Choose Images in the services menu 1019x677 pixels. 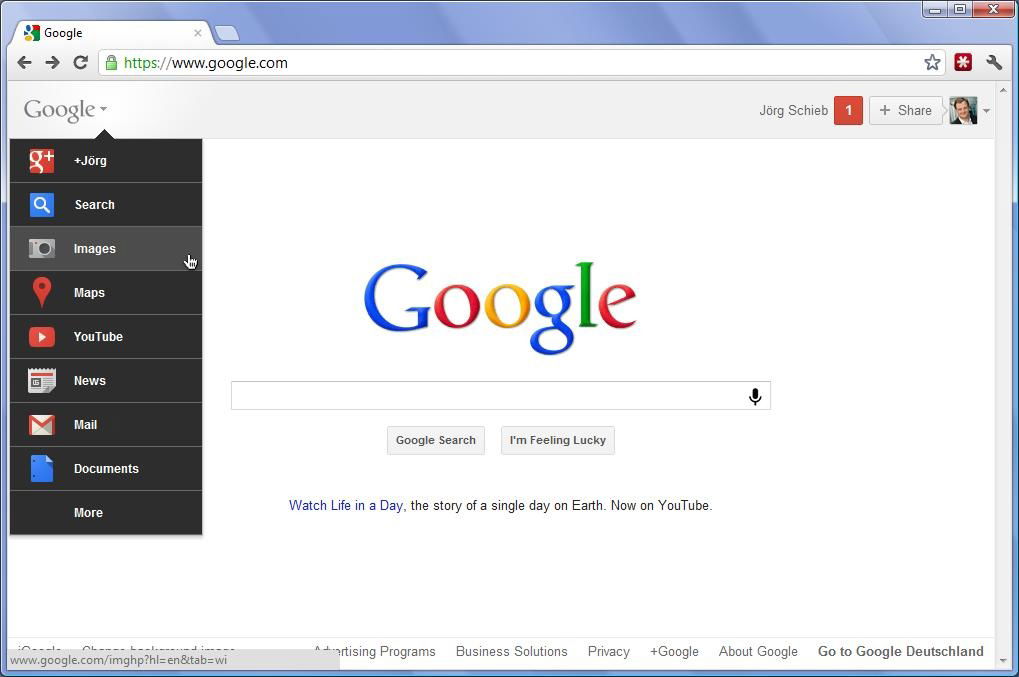(106, 248)
